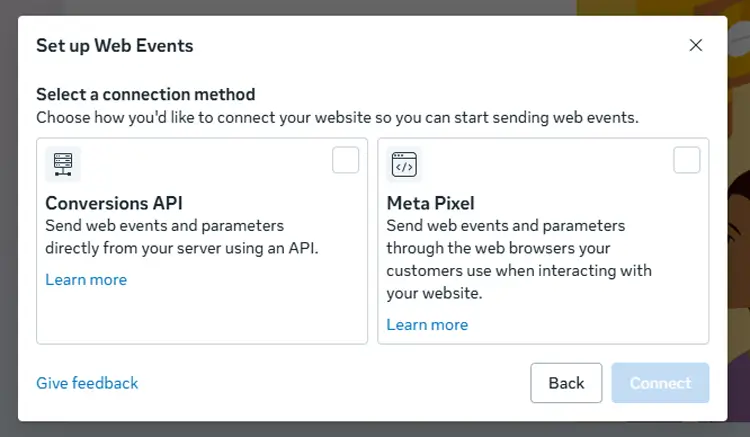Click the dimmed illustration behind the dialog
750x437 pixels.
pos(739,215)
